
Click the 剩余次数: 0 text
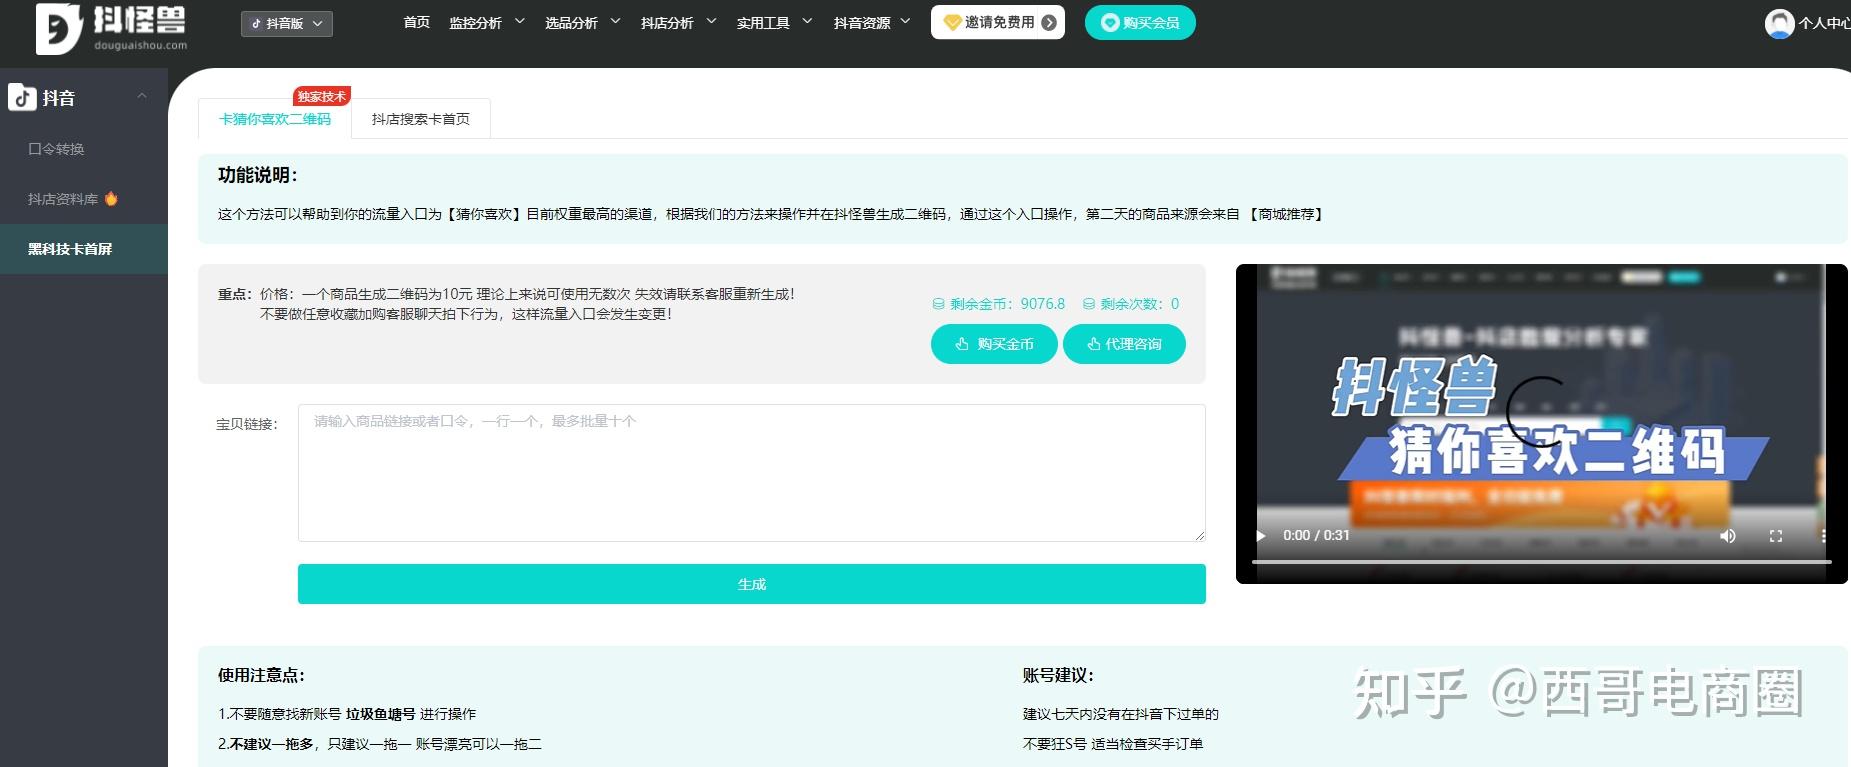point(1140,304)
